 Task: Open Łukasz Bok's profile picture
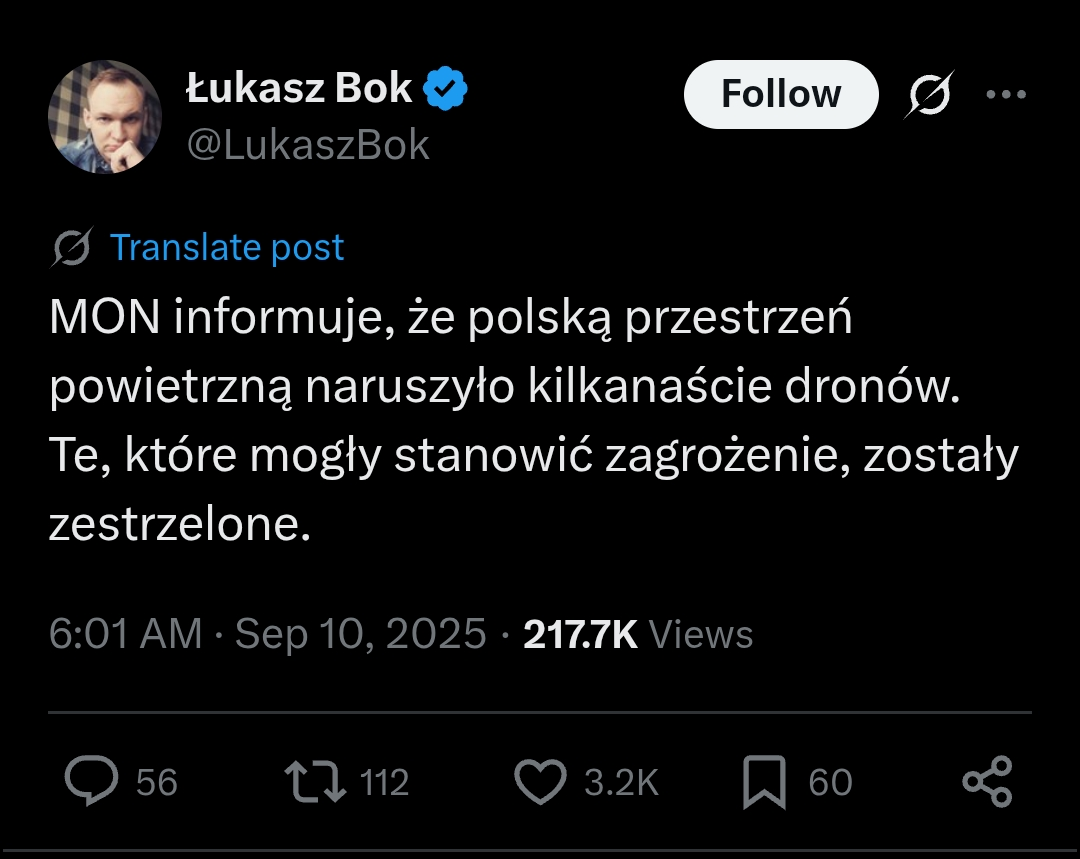pyautogui.click(x=105, y=117)
